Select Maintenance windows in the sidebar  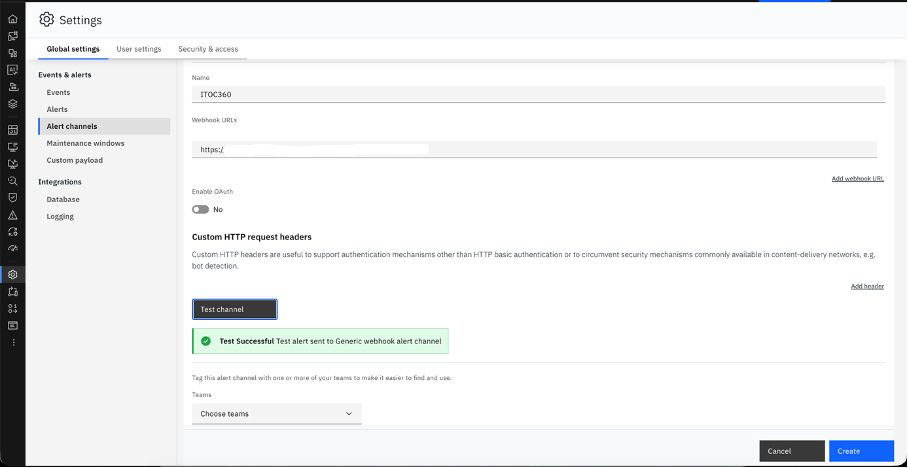[86, 143]
